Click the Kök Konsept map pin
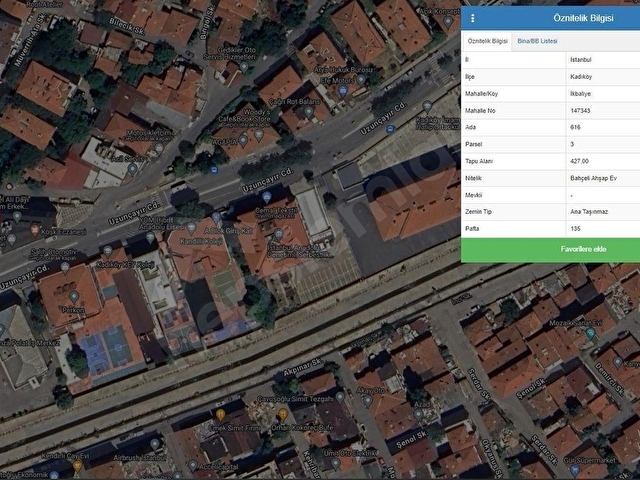The width and height of the screenshot is (640, 480). pos(448,21)
